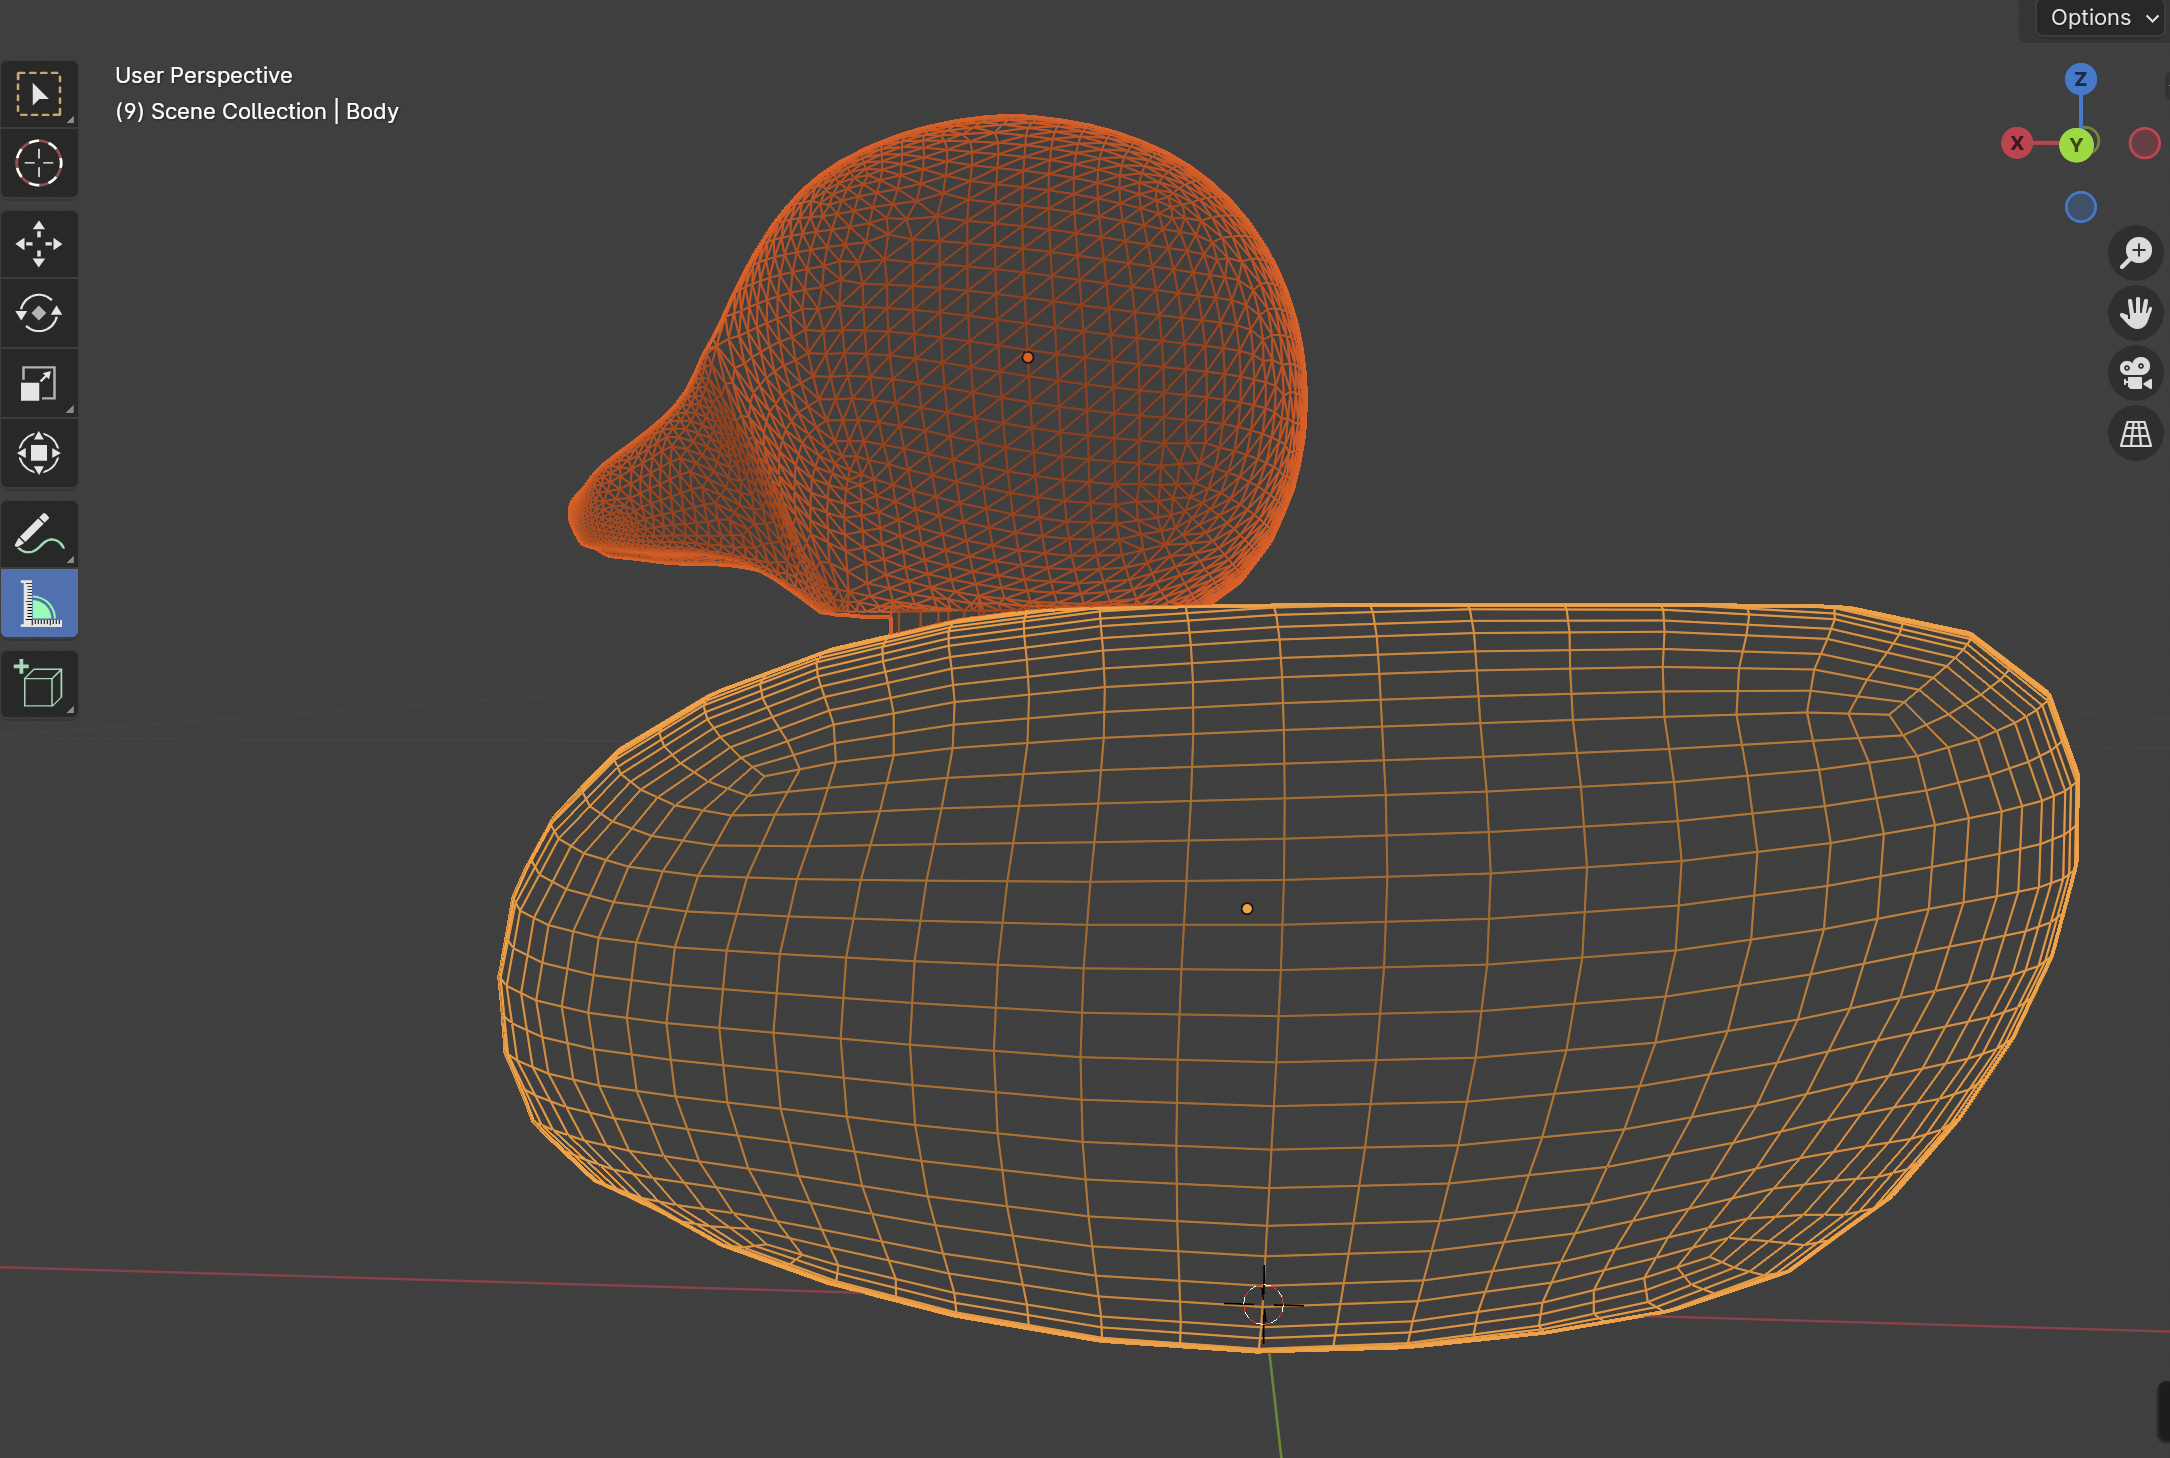Click the green Y axis gizmo ball

2076,145
